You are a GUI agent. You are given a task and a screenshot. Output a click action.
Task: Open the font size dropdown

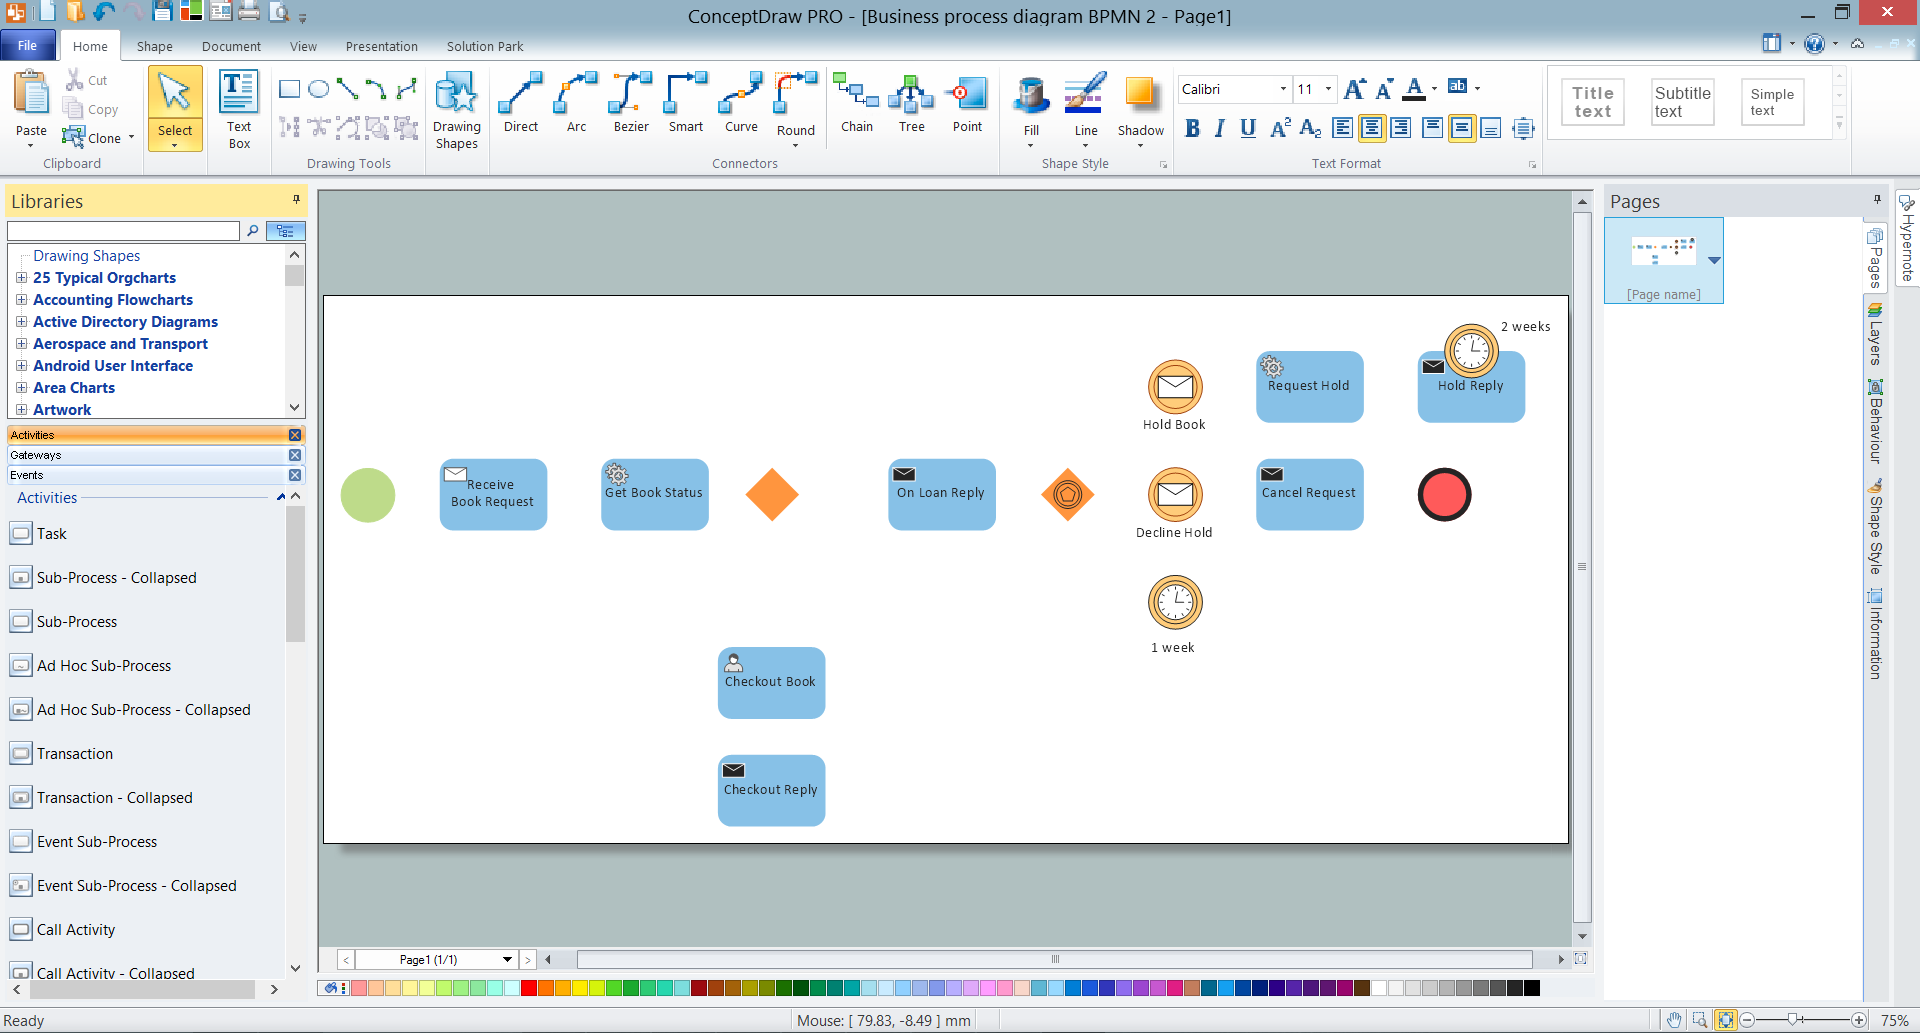[x=1328, y=89]
